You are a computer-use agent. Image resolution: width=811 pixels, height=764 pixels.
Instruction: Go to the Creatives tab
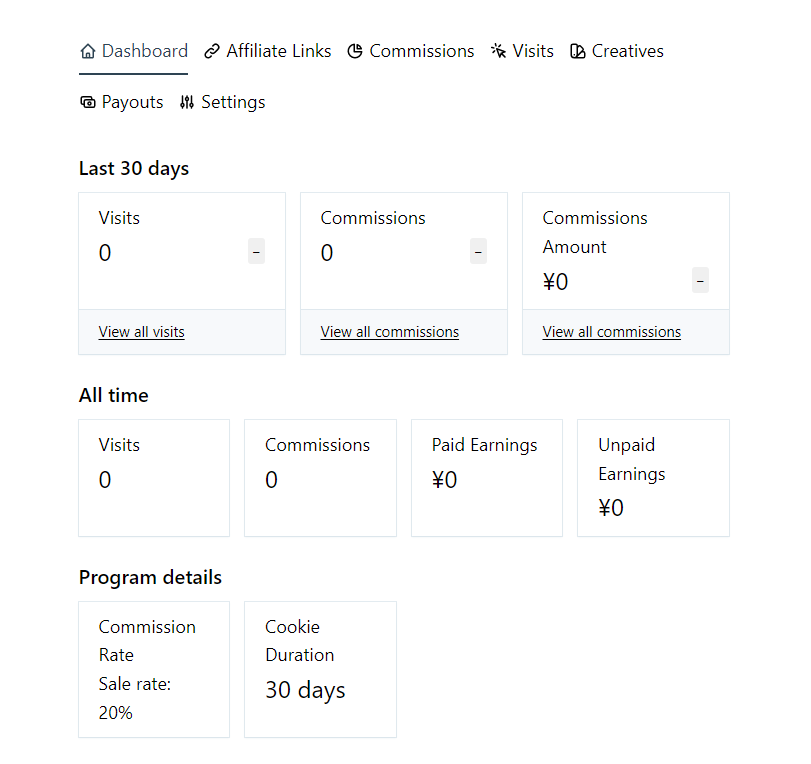[627, 51]
